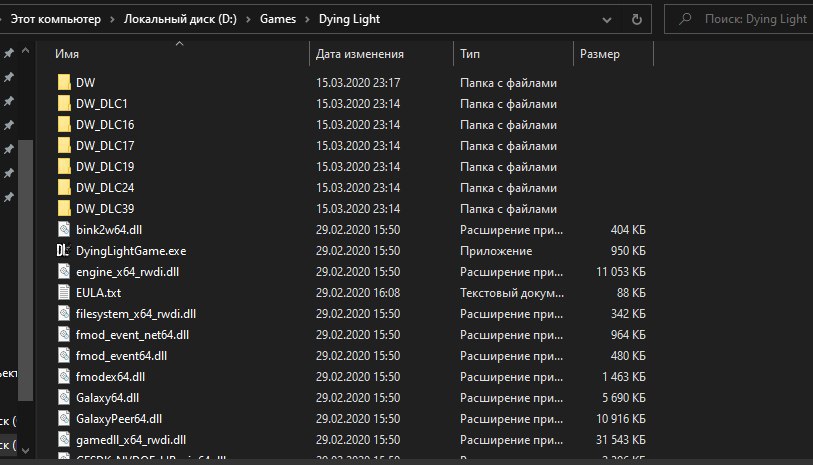Click the 950 КБ size cell

pyautogui.click(x=628, y=251)
